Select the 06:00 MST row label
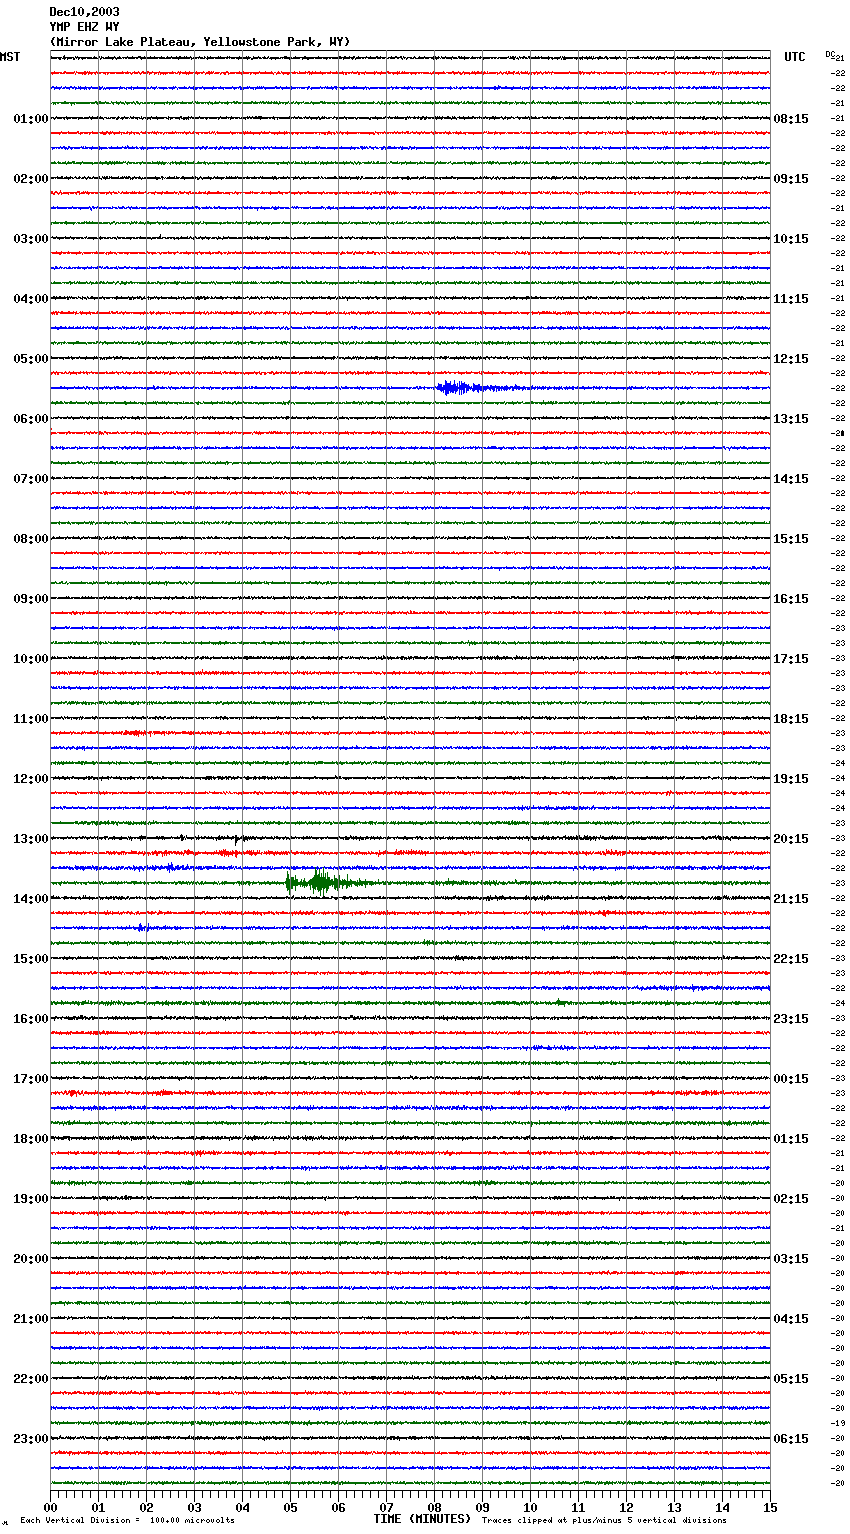850x1534 pixels. tap(31, 419)
